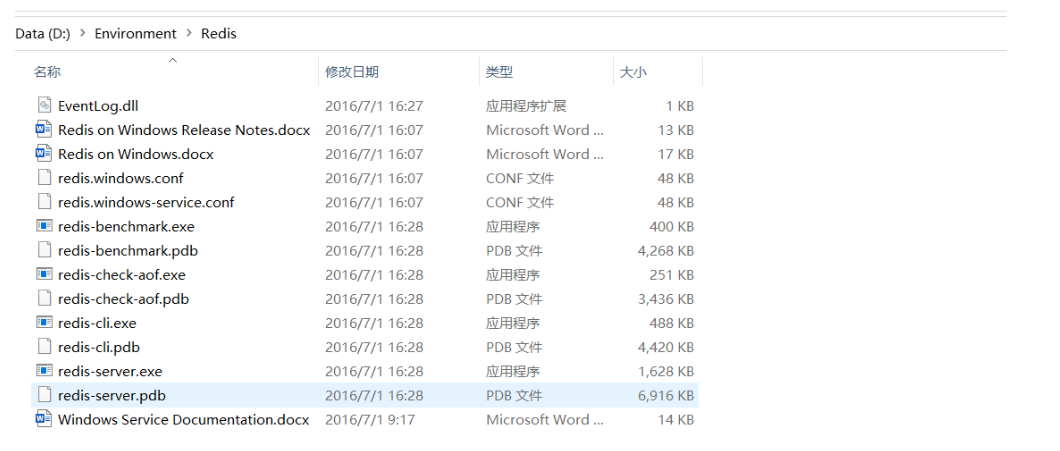Select the redis.windows-service.conf file name
The image size is (1060, 451).
146,202
